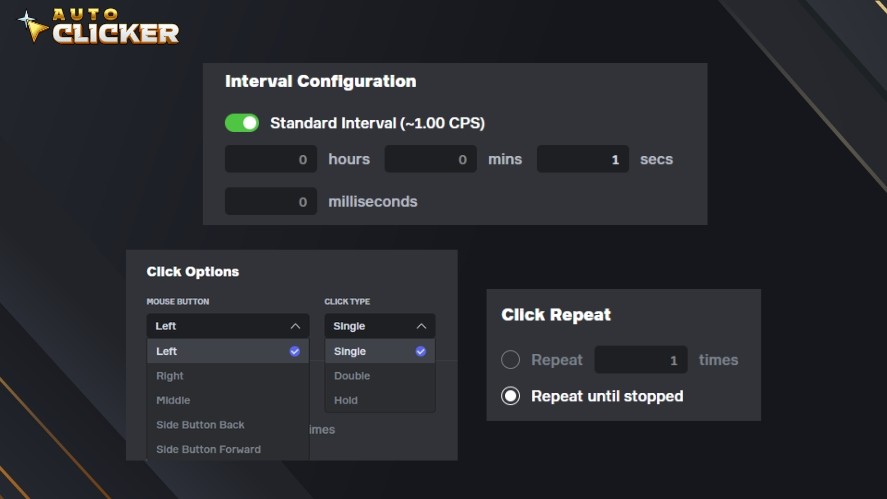This screenshot has width=887, height=499.
Task: Click the Interval Configuration heading
Action: (320, 81)
